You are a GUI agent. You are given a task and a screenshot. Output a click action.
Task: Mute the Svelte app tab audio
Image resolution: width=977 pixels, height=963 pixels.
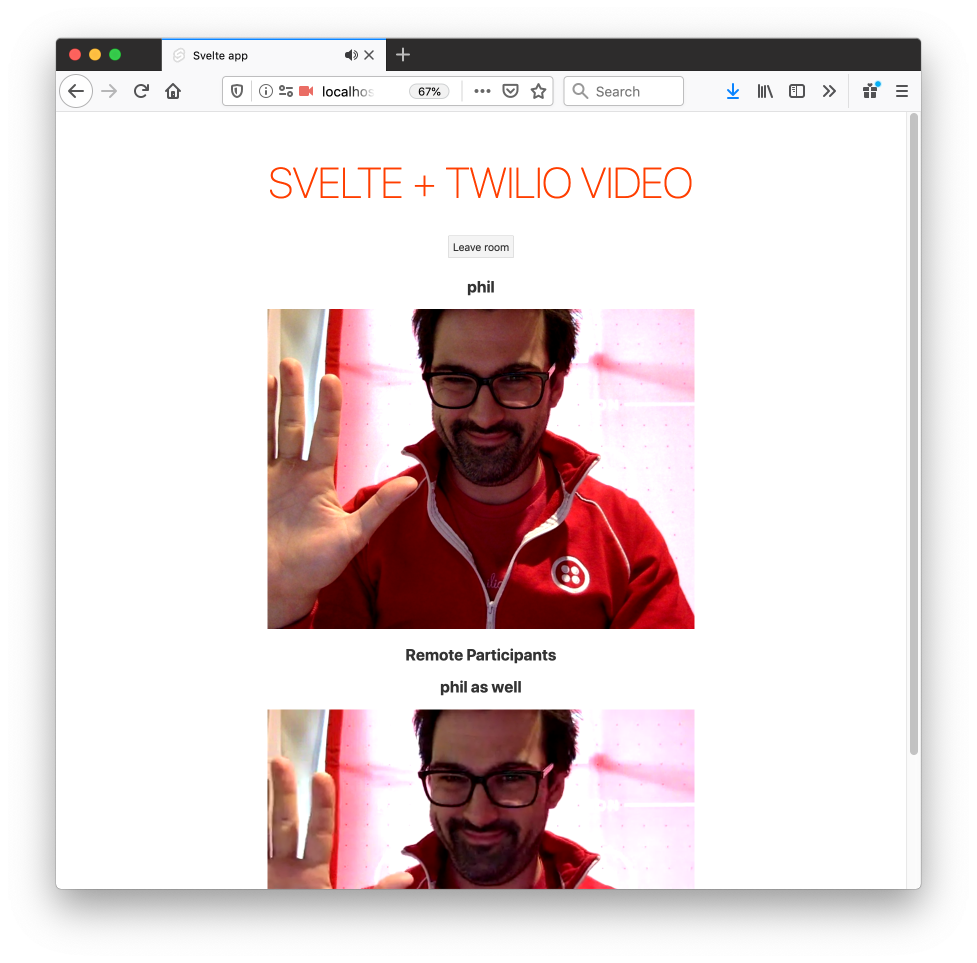coord(351,55)
